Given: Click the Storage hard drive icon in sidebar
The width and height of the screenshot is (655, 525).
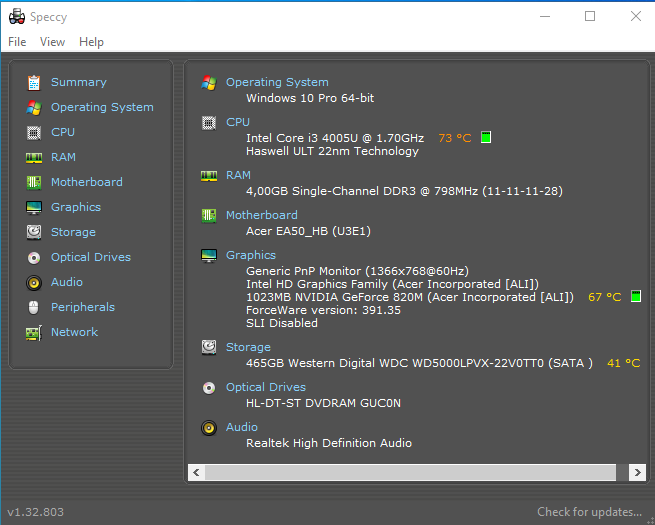Looking at the screenshot, I should [34, 232].
